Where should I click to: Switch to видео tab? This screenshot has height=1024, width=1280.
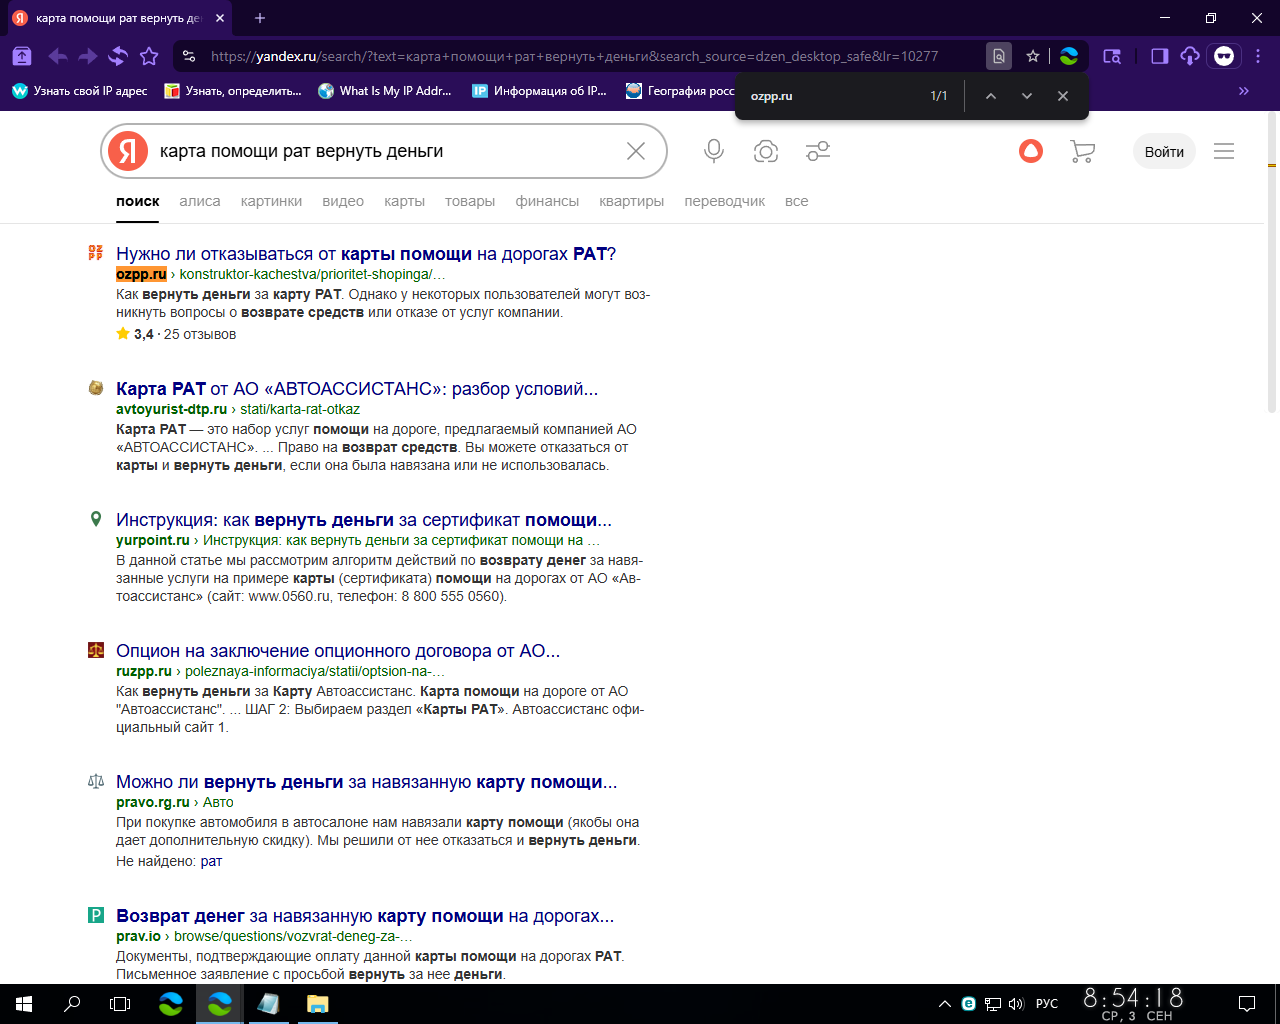tap(343, 201)
